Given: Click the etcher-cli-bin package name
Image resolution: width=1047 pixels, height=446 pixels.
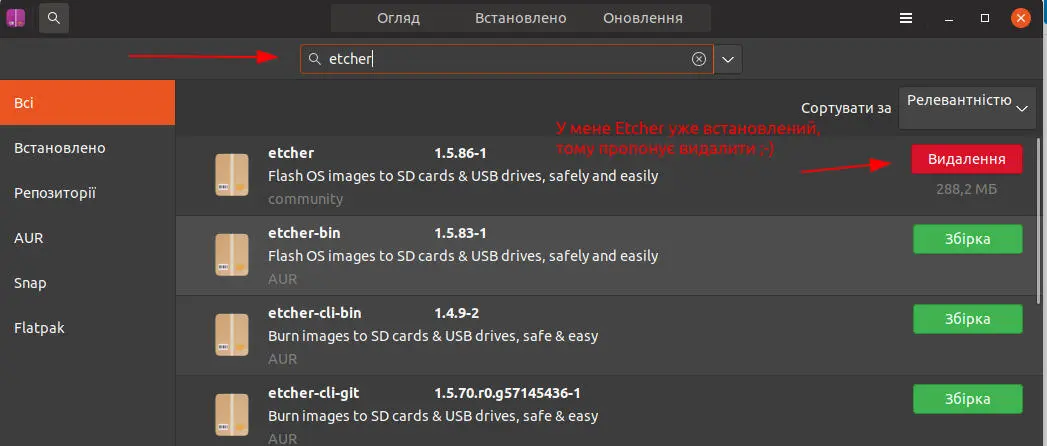Looking at the screenshot, I should click(315, 313).
